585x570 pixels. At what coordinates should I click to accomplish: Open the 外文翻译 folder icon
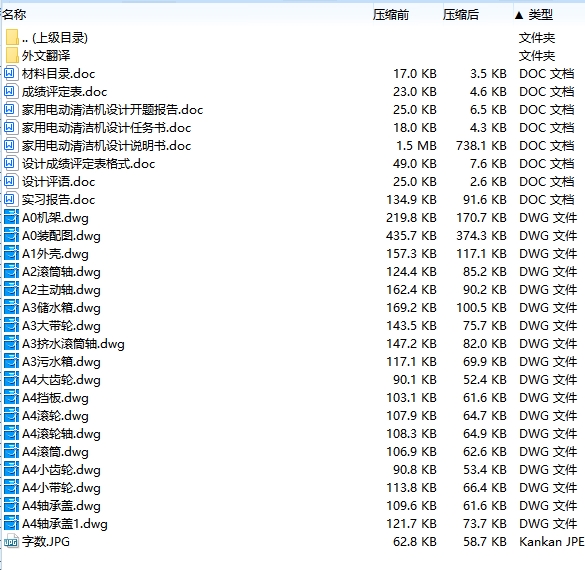pyautogui.click(x=12, y=55)
